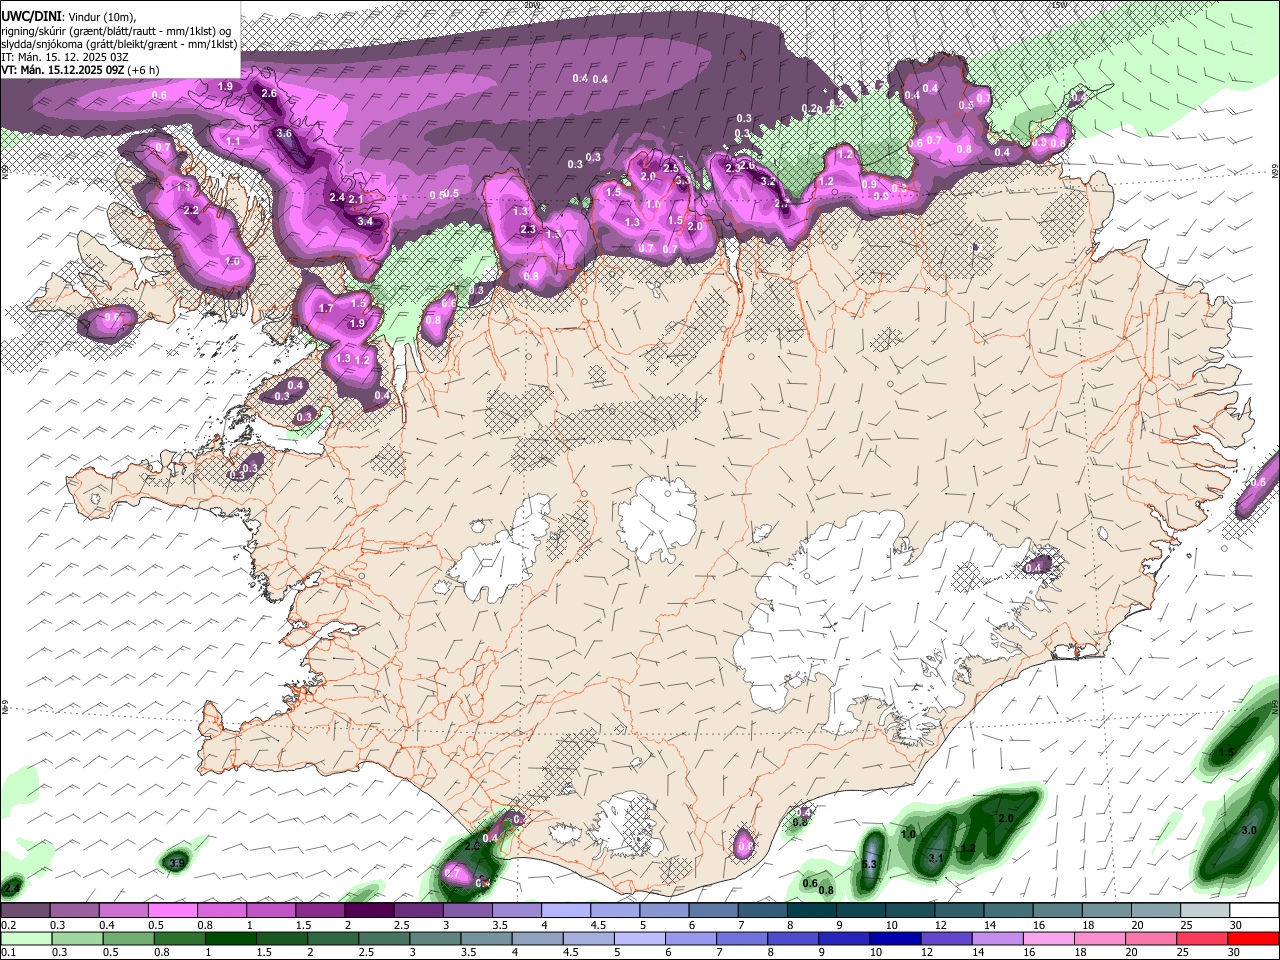The image size is (1280, 960).
Task: Pick the bright pink 0.5 snow swatch
Action: click(172, 910)
